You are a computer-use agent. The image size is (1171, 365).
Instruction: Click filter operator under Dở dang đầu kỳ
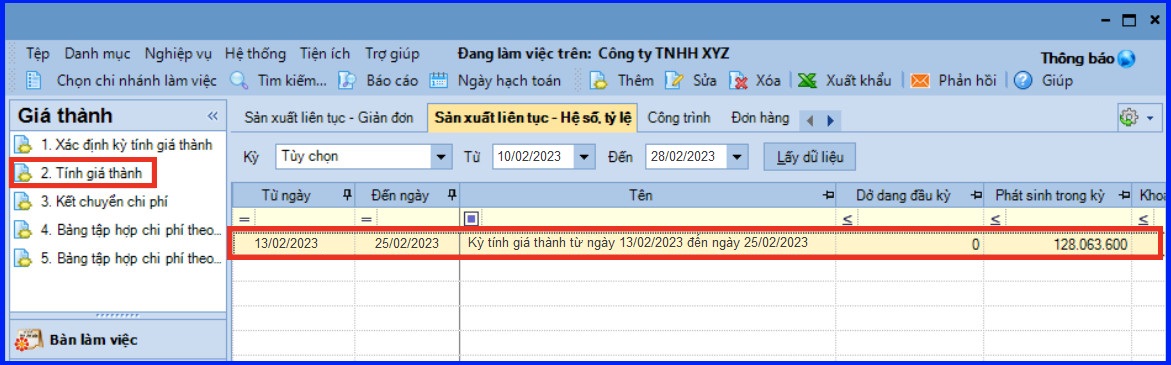[x=847, y=219]
